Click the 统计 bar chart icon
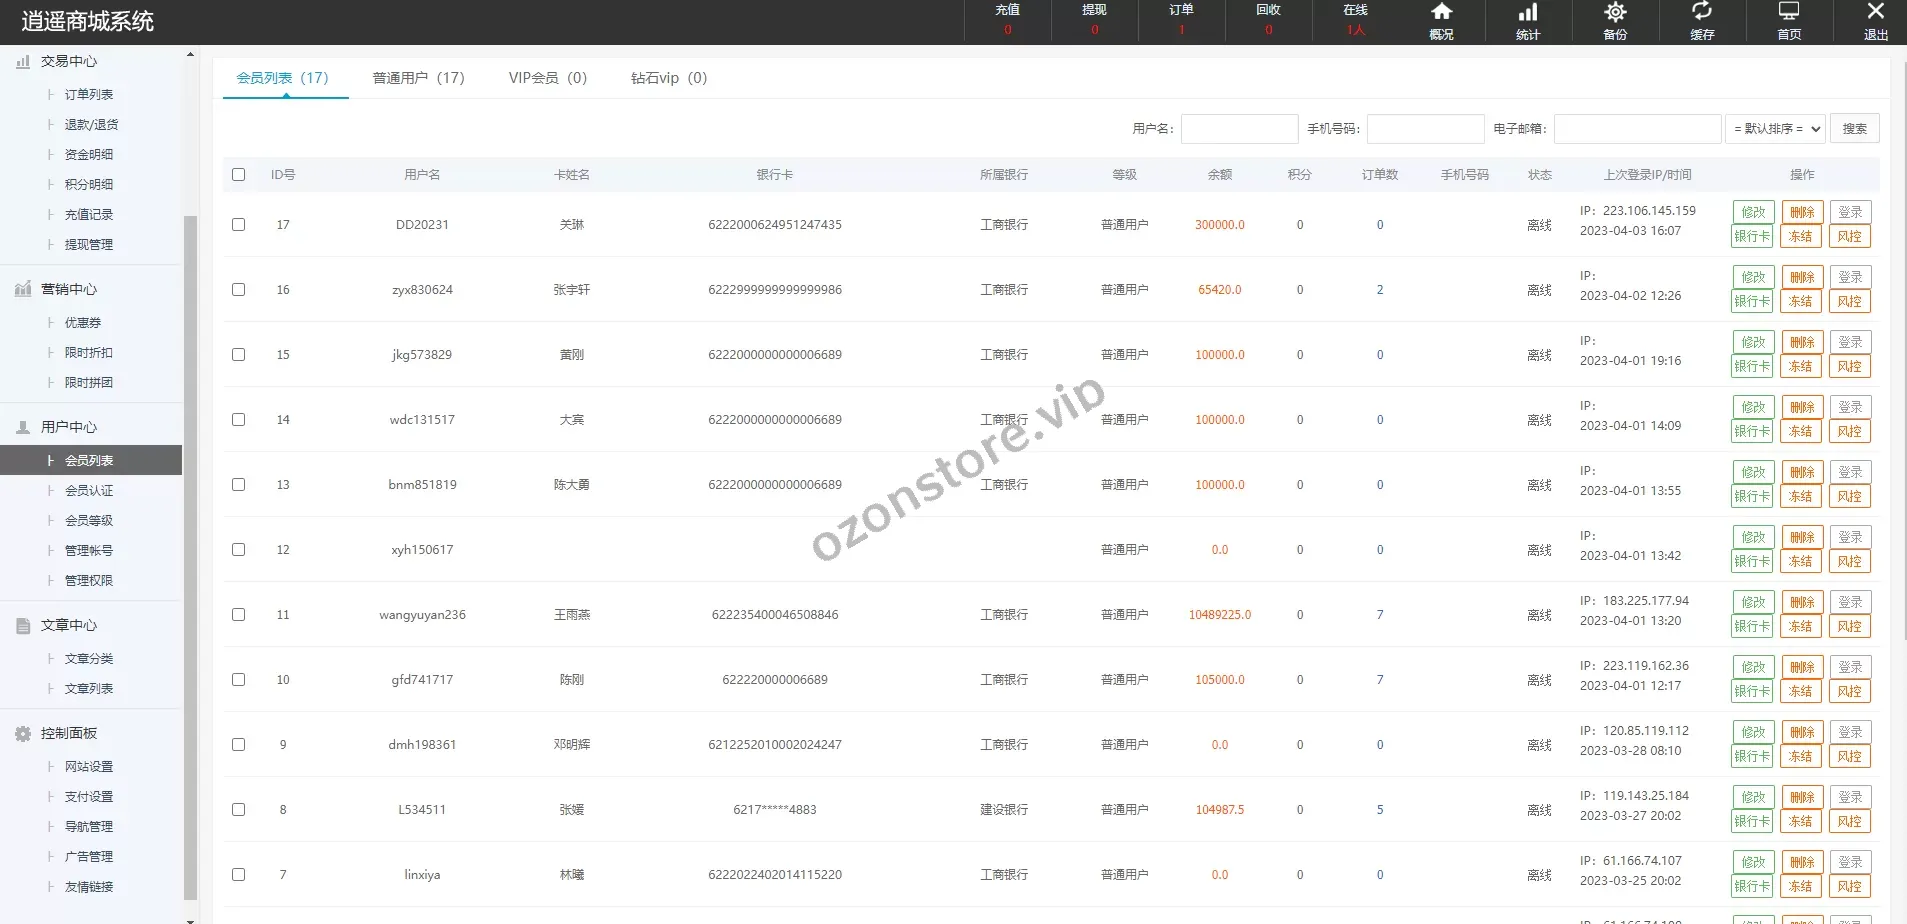The height and width of the screenshot is (924, 1907). click(x=1528, y=12)
